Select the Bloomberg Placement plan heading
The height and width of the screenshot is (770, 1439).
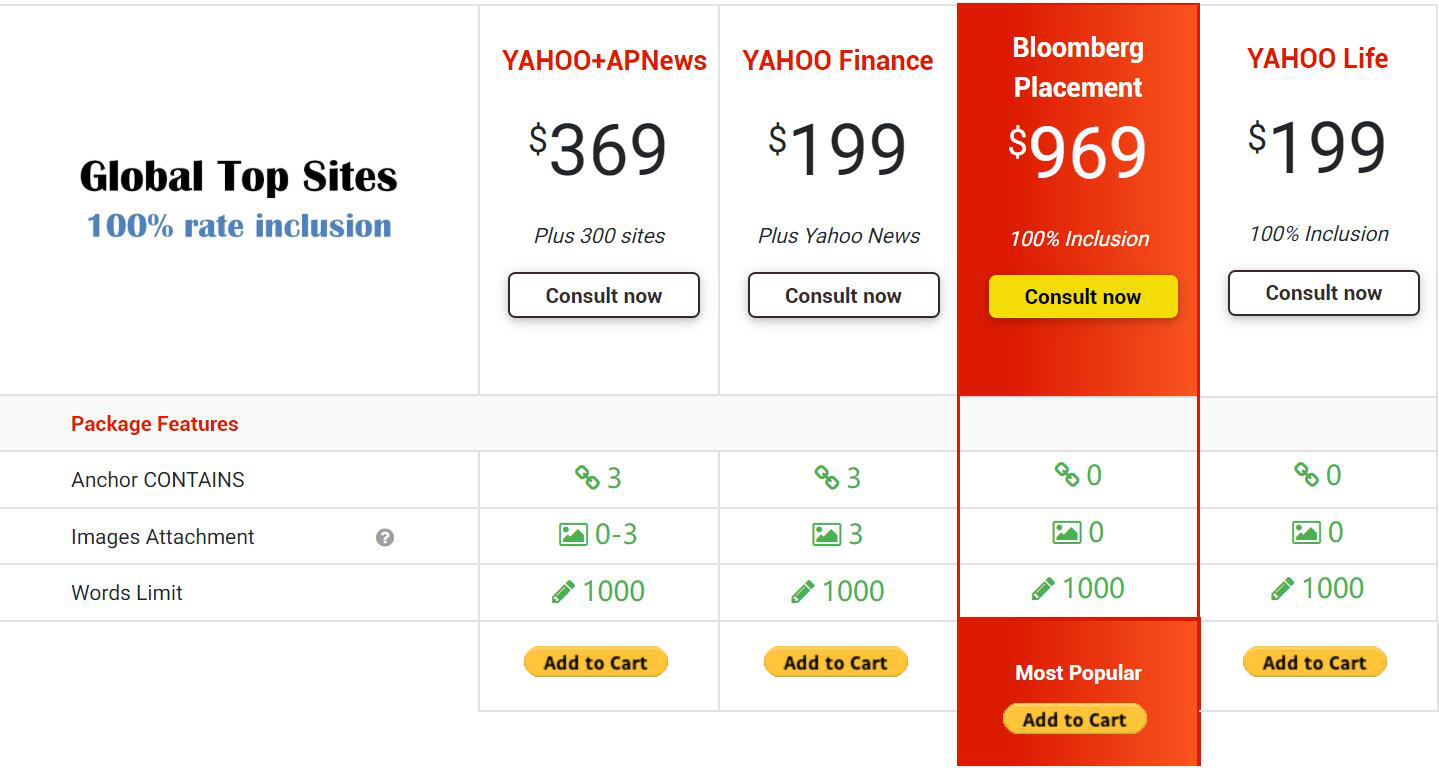click(1078, 67)
